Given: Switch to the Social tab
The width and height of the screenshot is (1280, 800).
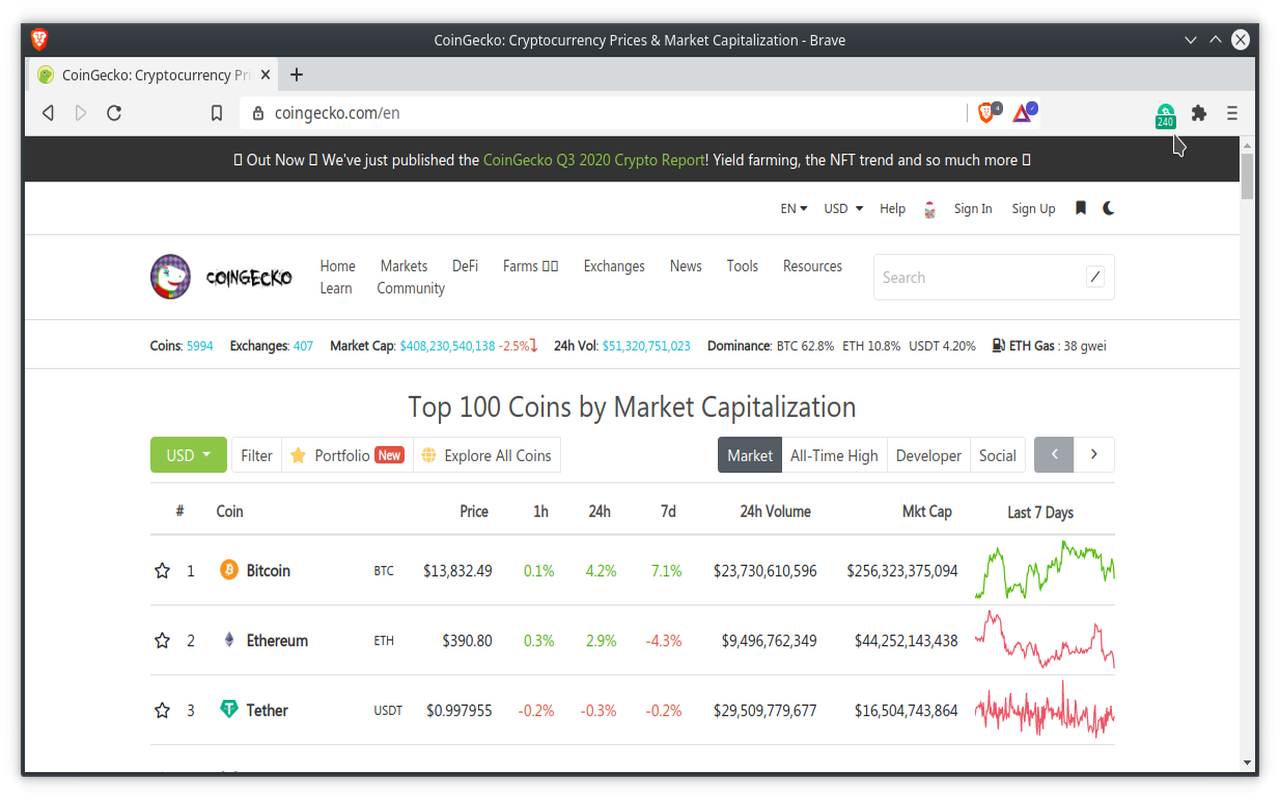Looking at the screenshot, I should tap(997, 455).
